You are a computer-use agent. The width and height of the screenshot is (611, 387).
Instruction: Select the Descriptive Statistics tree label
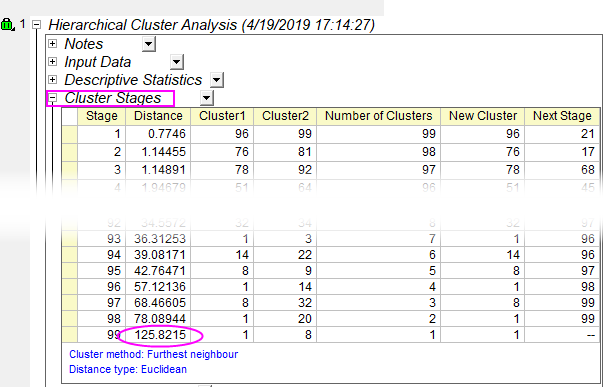133,80
